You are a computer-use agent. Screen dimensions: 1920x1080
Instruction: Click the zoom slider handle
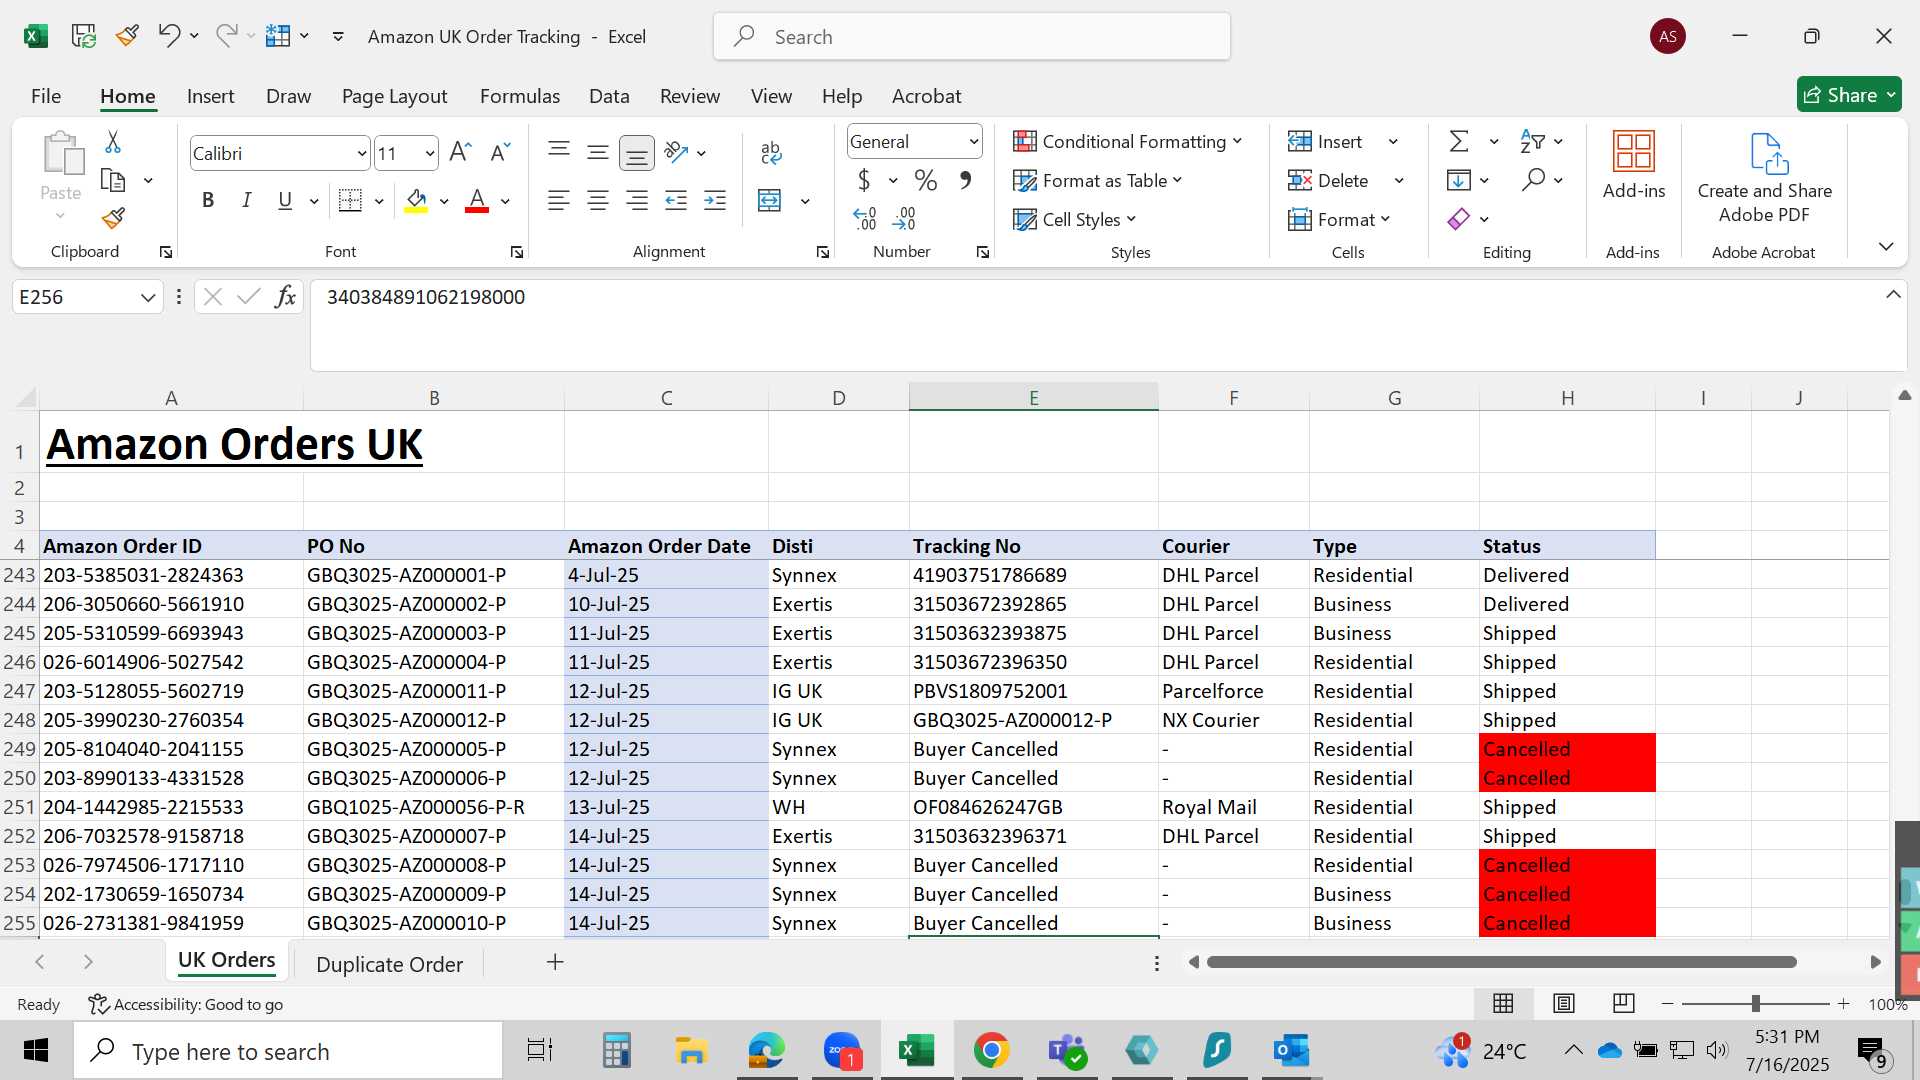[1755, 1003]
